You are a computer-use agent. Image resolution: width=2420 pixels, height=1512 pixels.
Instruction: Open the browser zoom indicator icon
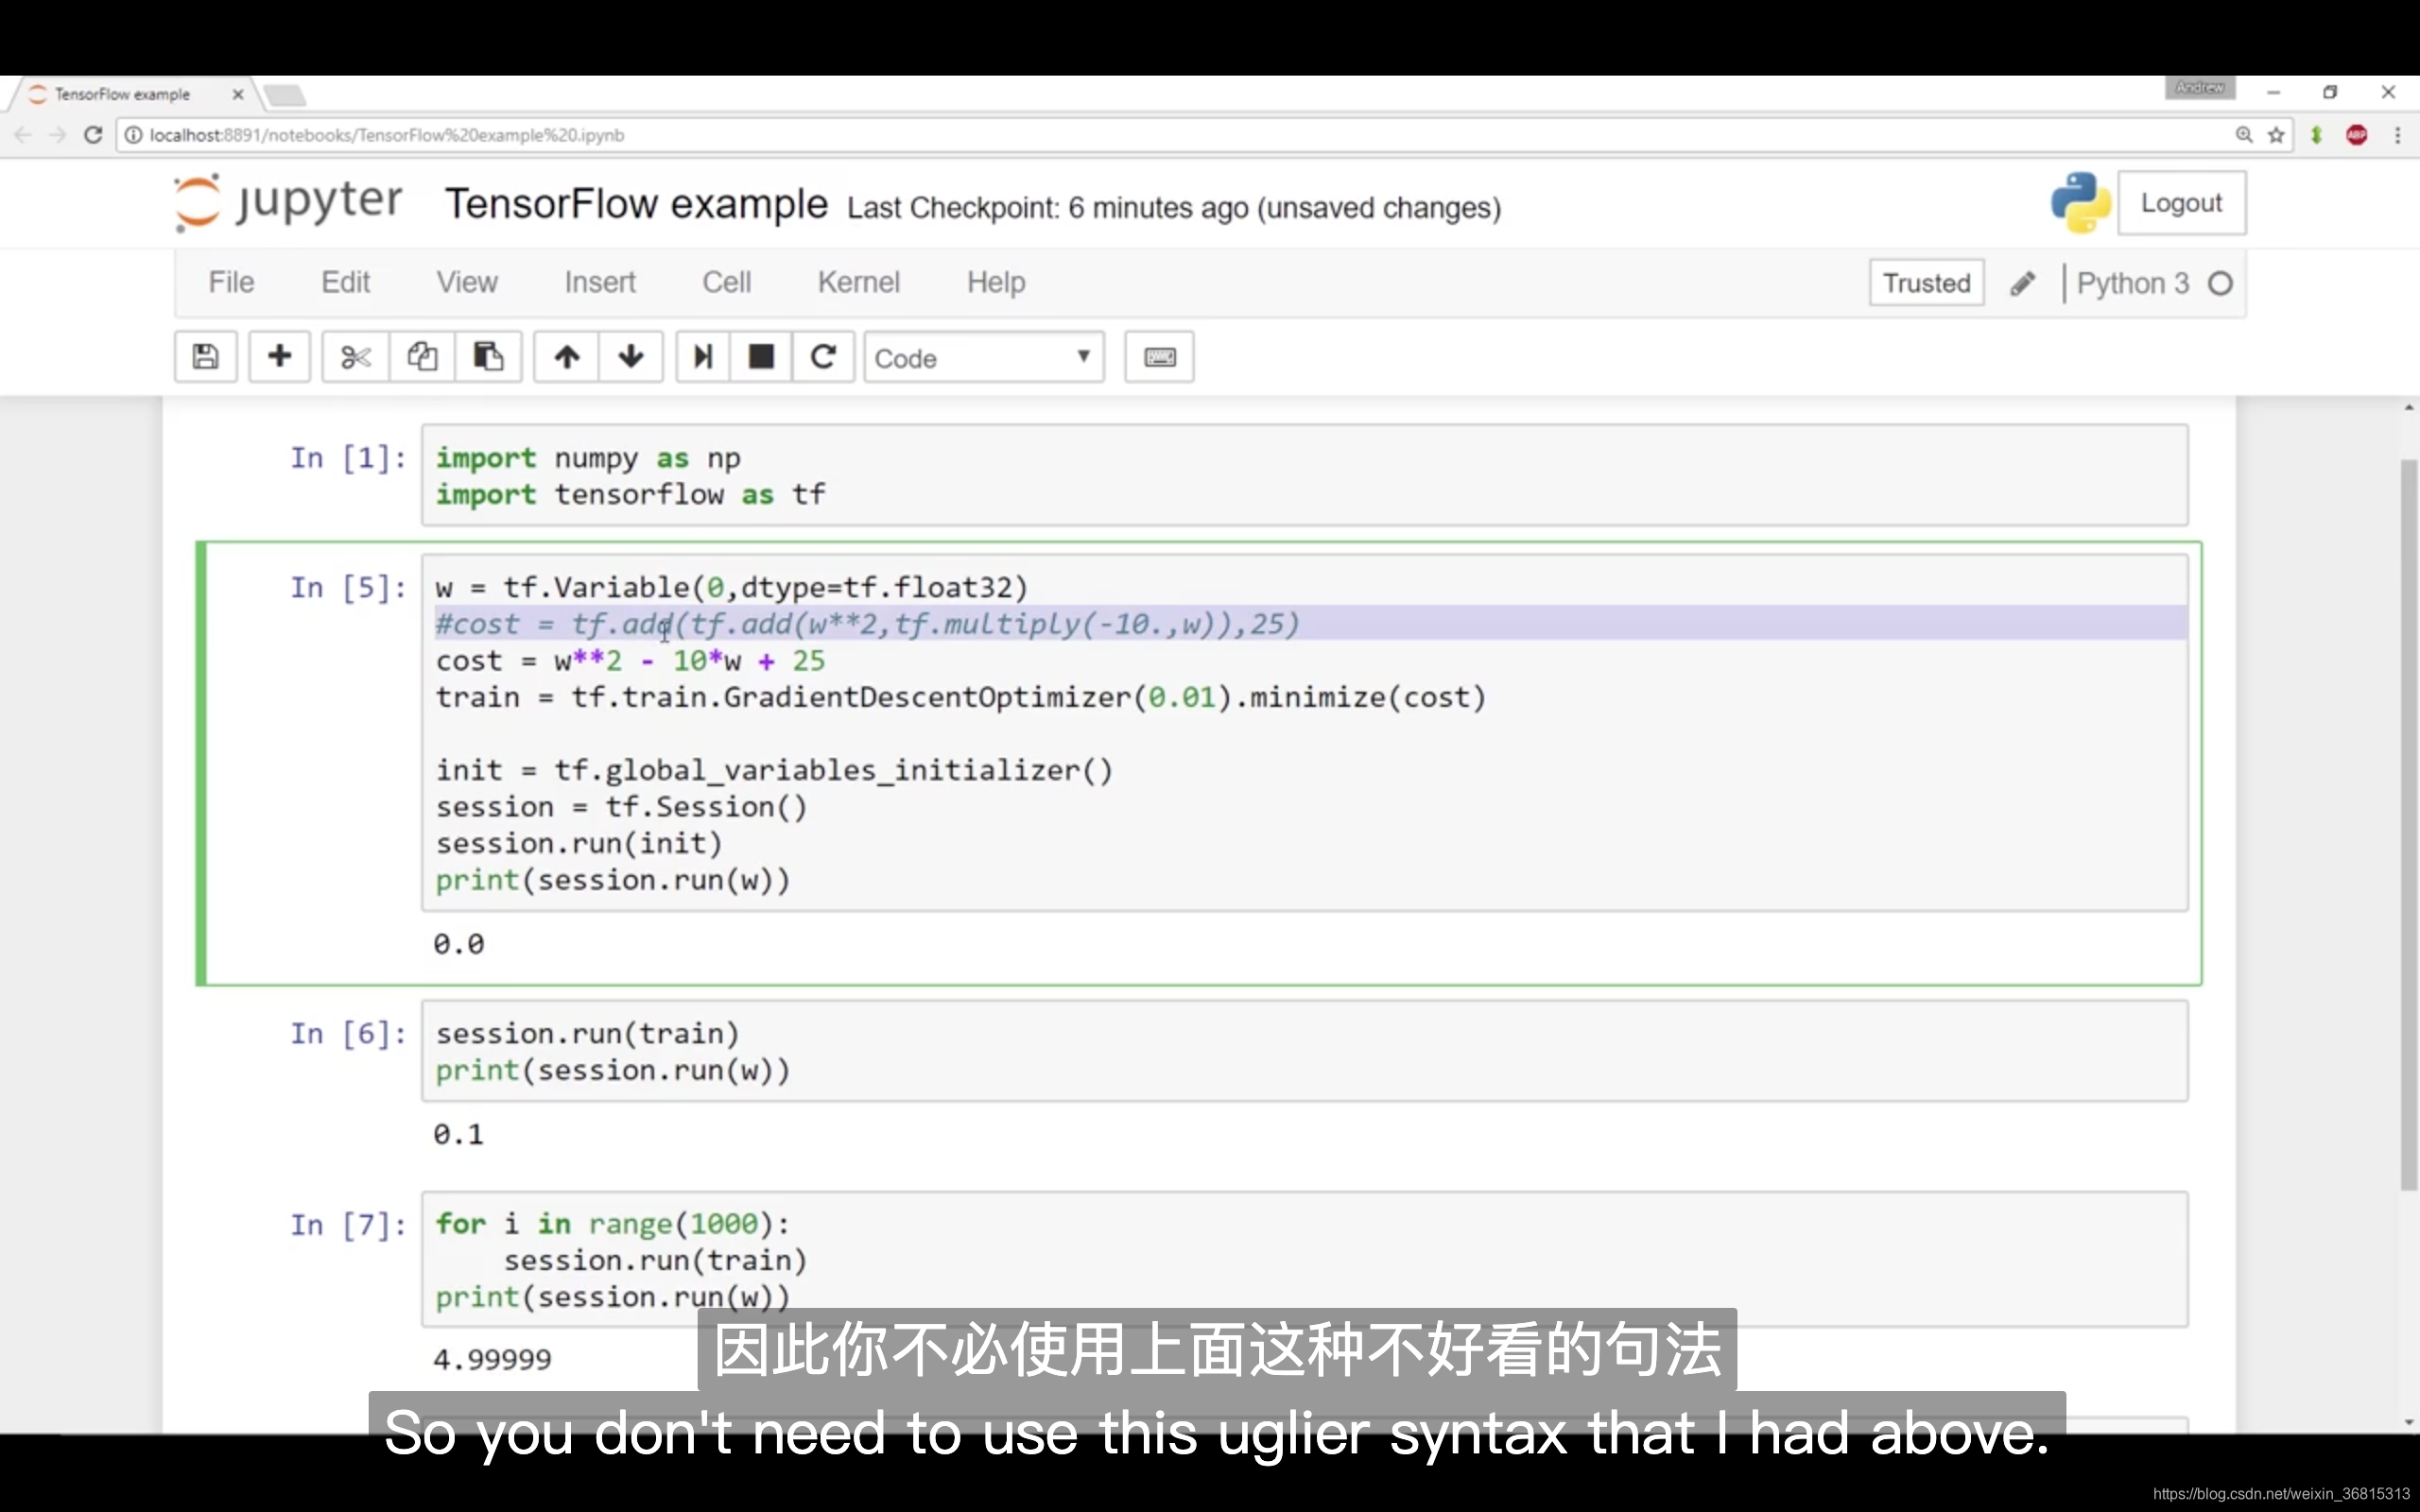pos(2244,135)
